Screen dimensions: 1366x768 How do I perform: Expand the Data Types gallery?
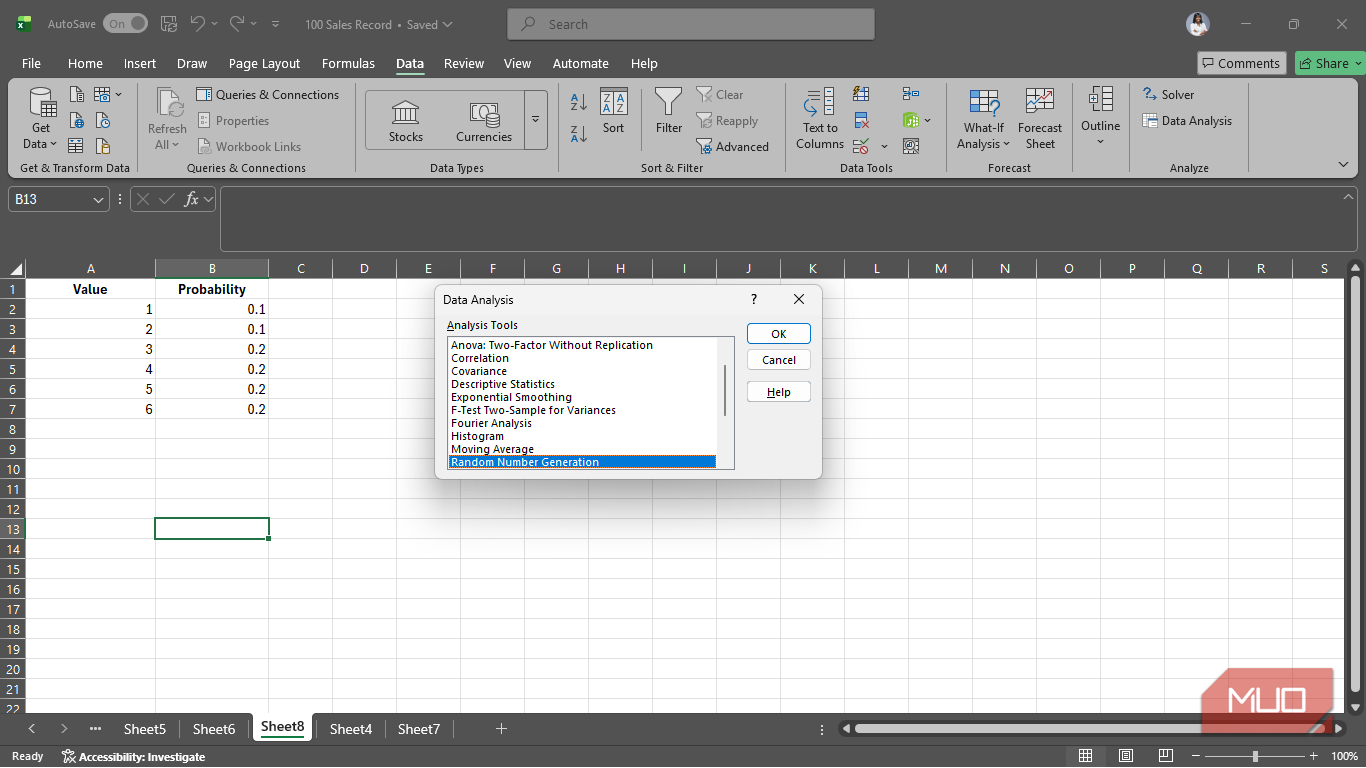point(535,120)
